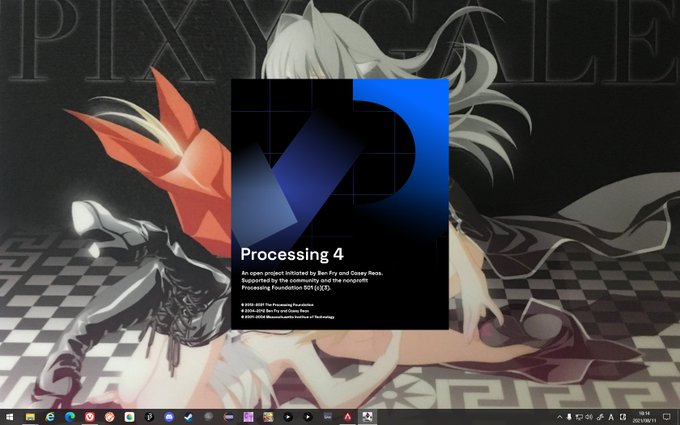Open the dark gray box taskbar icon
The image size is (680, 425).
[x=327, y=417]
